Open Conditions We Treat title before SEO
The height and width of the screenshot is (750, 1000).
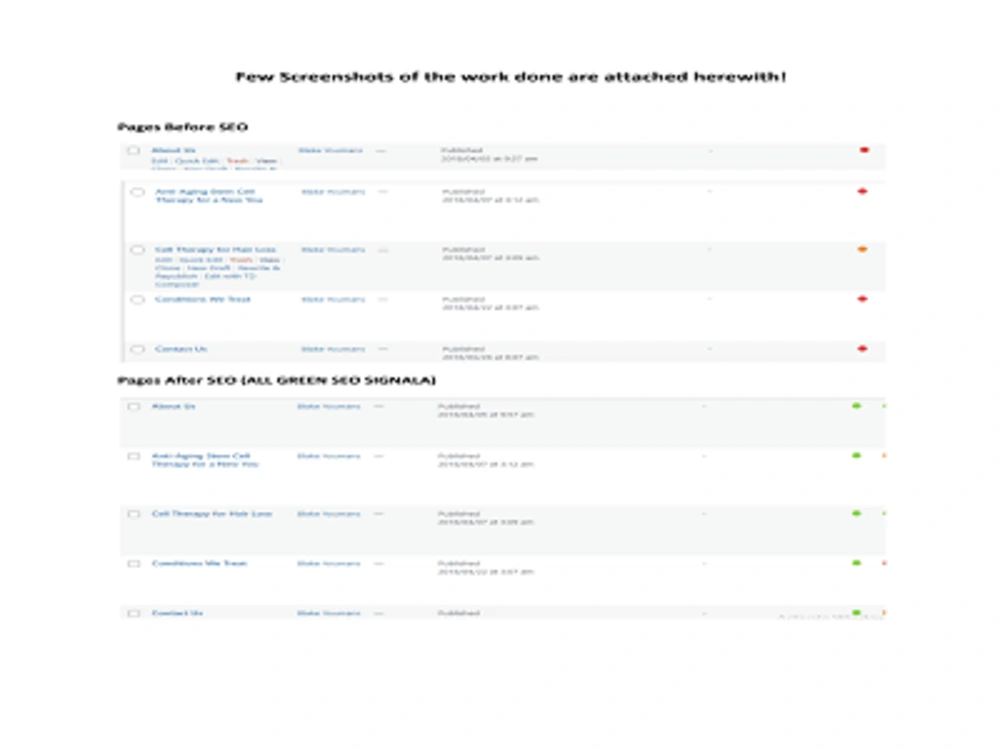tap(202, 299)
